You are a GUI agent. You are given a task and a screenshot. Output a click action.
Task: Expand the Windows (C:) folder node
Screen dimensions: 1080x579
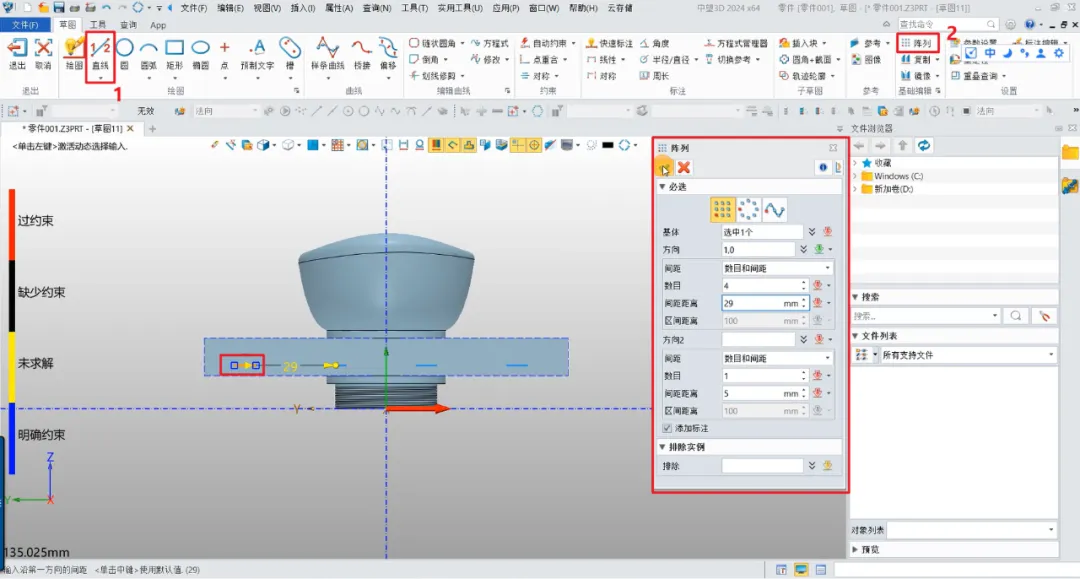coord(855,176)
